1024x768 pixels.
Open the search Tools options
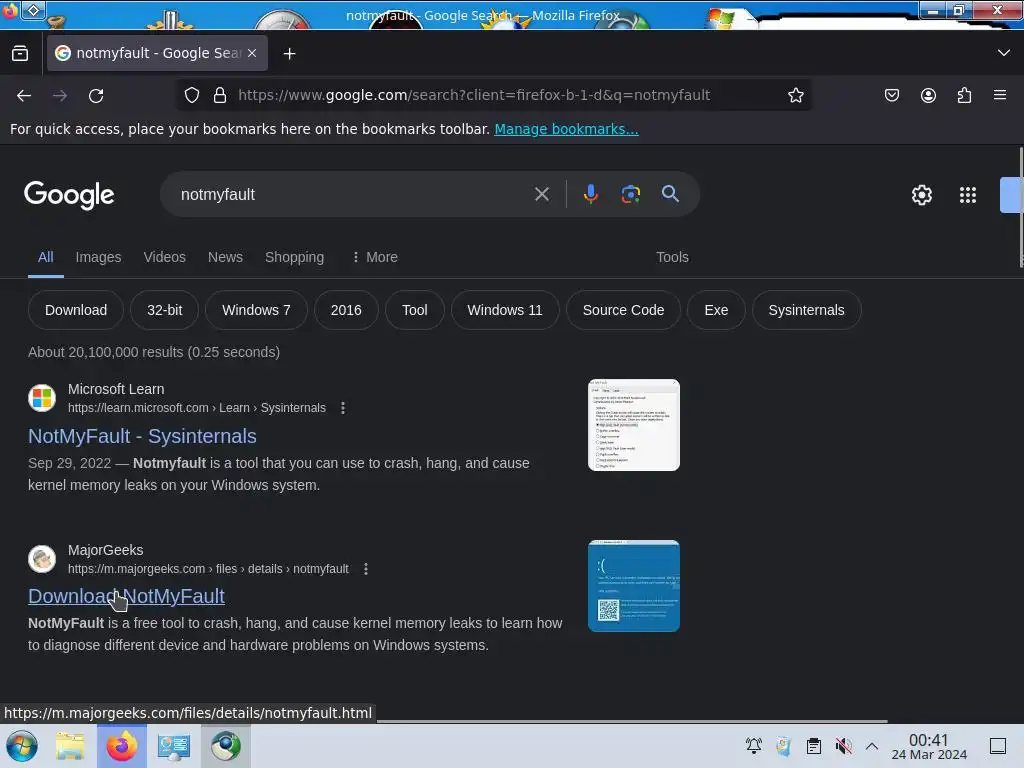click(x=673, y=257)
